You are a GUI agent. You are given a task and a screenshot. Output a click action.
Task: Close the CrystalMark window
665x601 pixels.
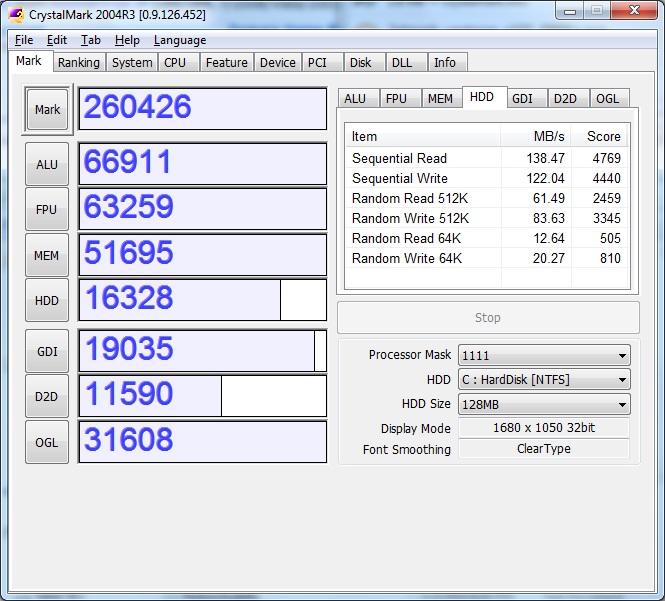(x=634, y=10)
